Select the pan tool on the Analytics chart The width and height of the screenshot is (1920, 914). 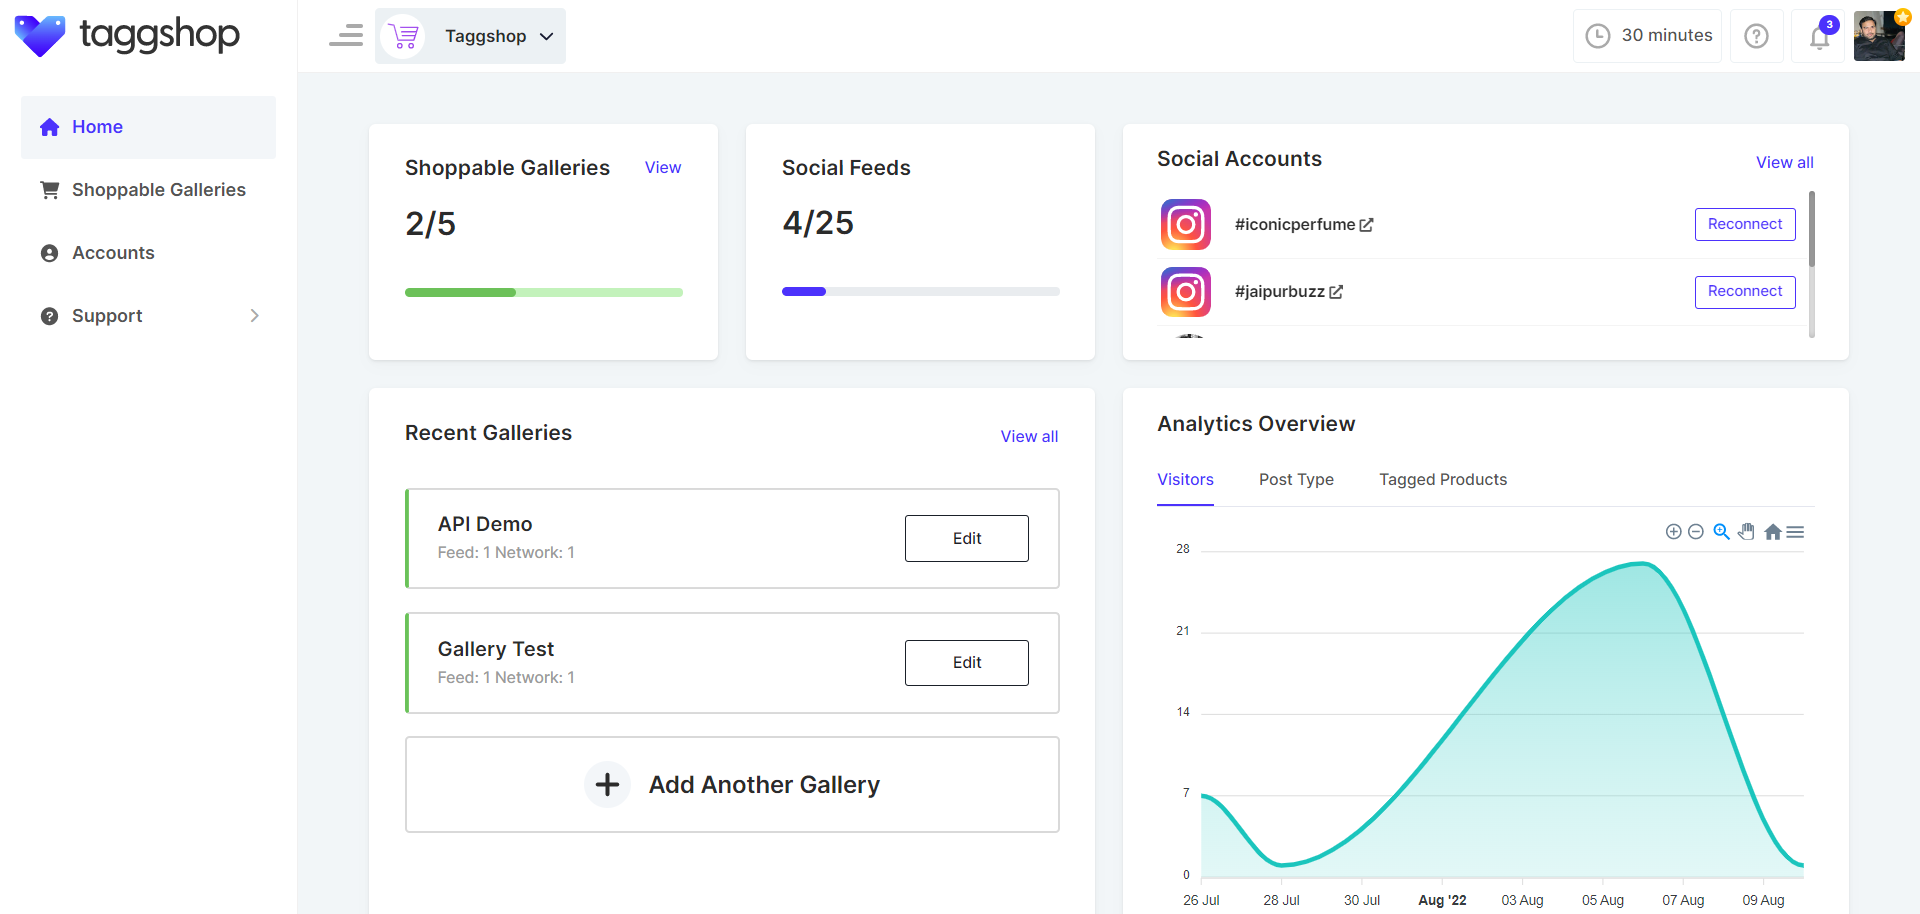tap(1747, 531)
